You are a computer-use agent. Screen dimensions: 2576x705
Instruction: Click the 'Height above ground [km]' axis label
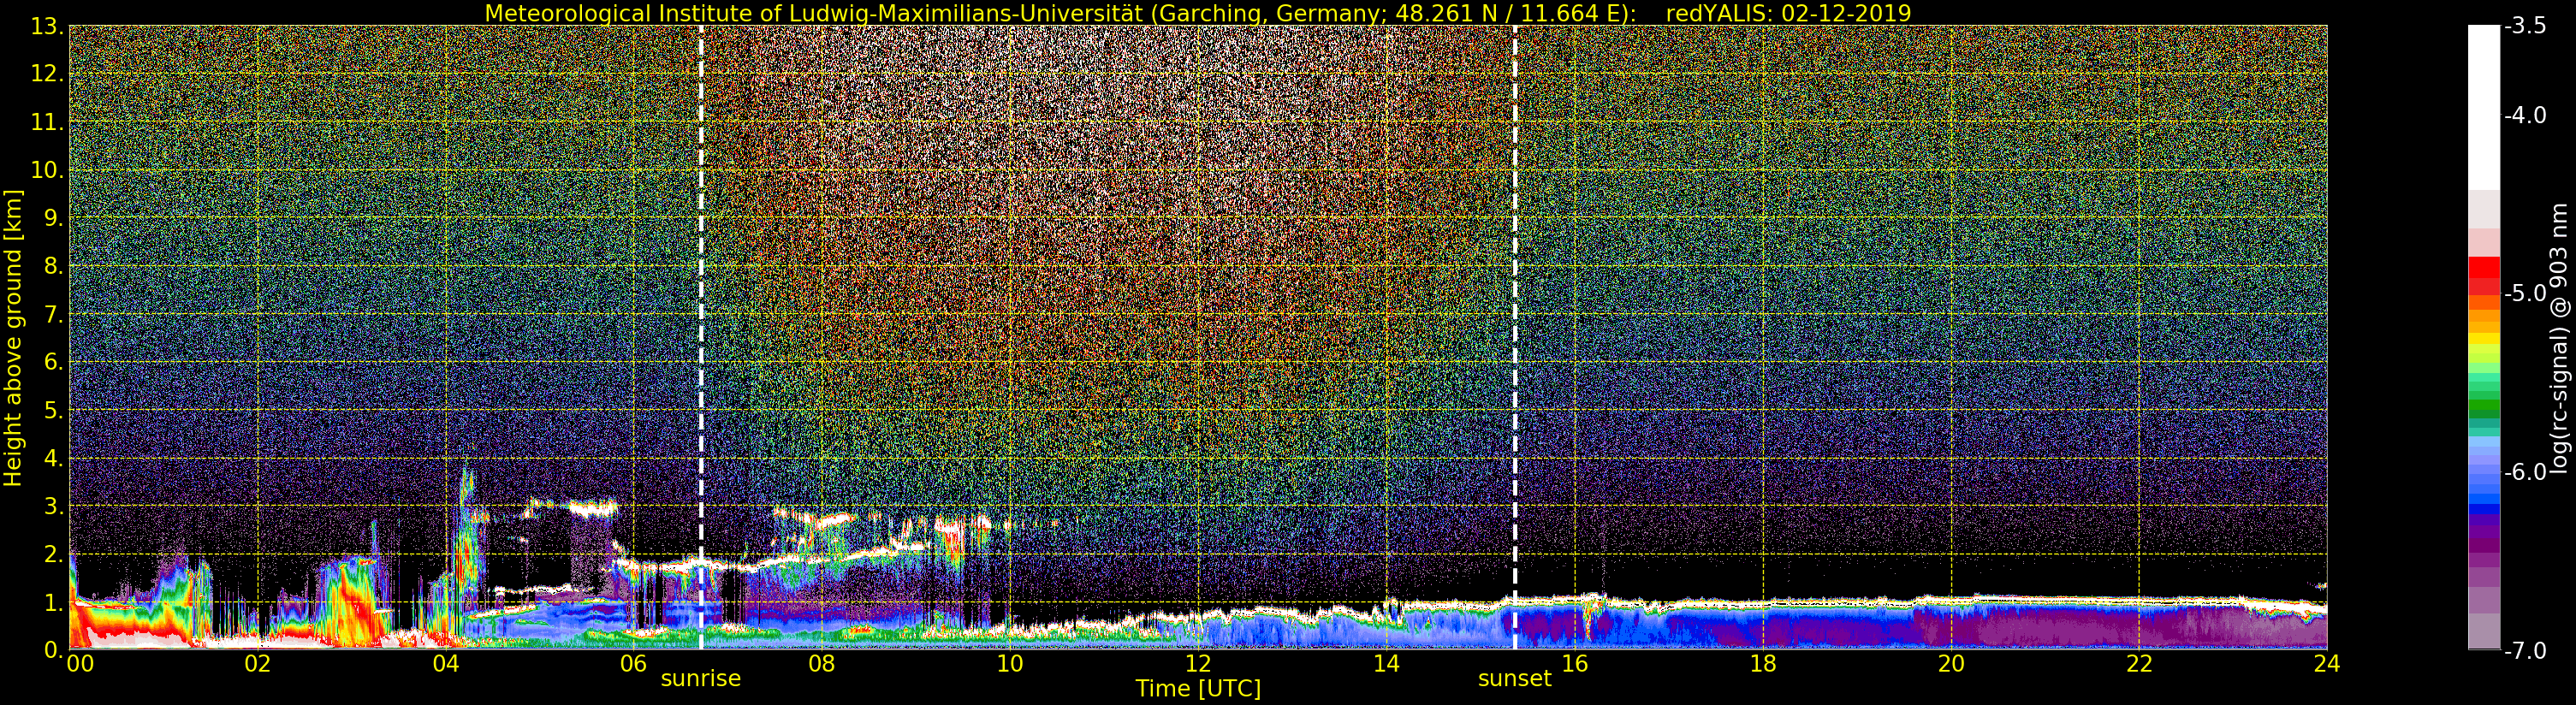pyautogui.click(x=13, y=338)
